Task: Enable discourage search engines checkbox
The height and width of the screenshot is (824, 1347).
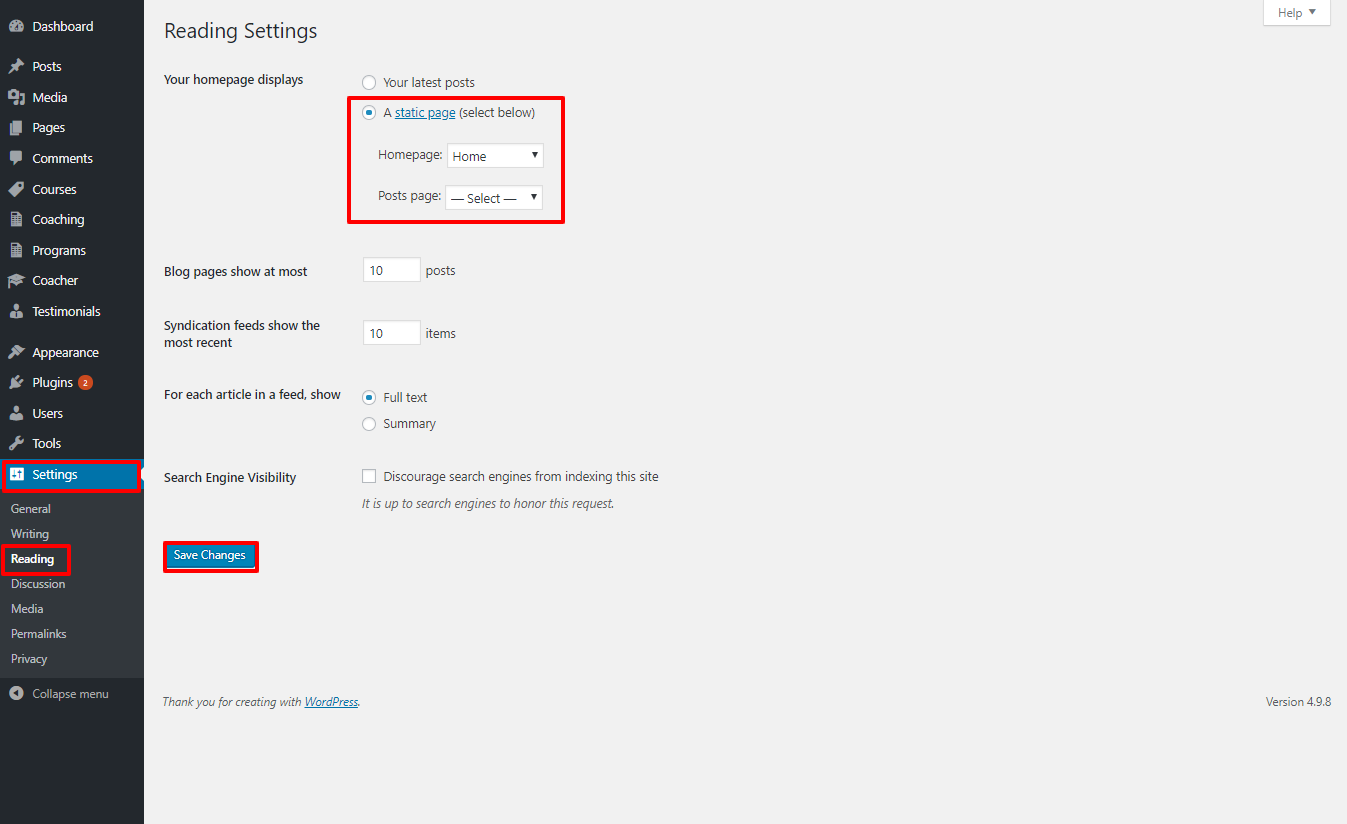Action: point(370,477)
